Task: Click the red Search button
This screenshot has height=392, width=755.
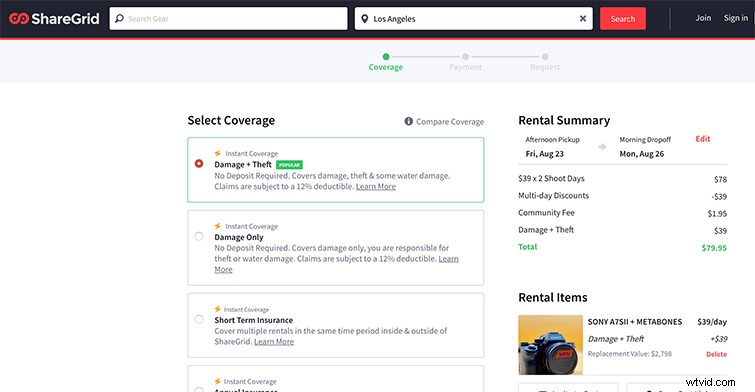Action: [x=623, y=19]
